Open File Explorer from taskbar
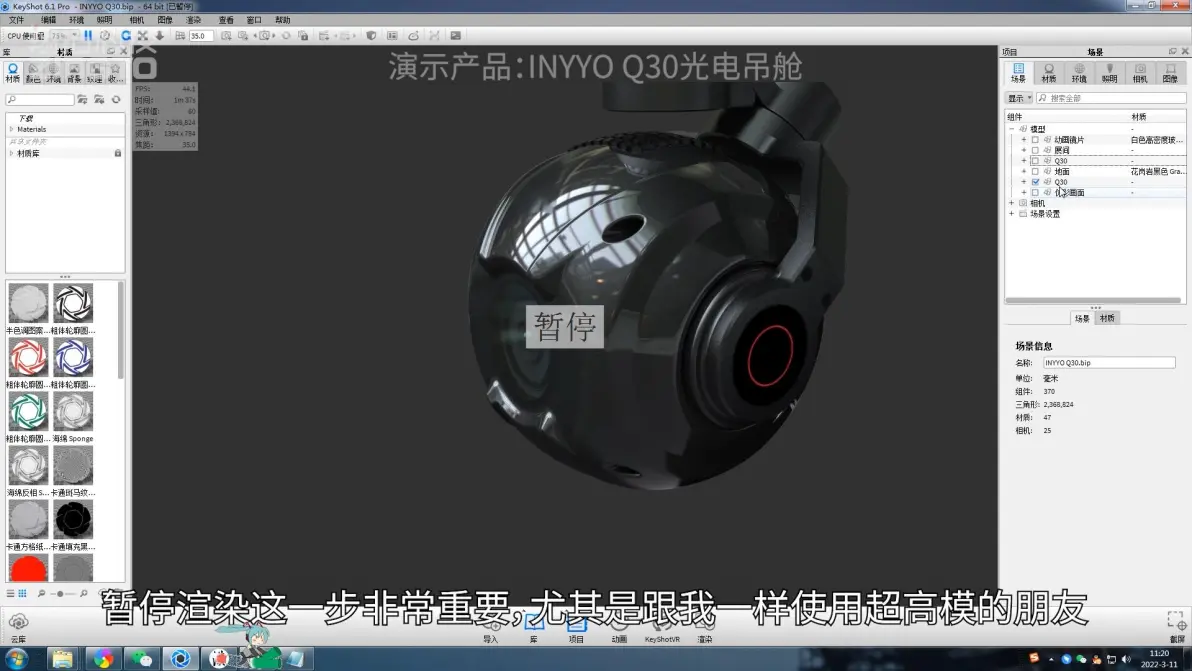1192x671 pixels. click(x=62, y=659)
